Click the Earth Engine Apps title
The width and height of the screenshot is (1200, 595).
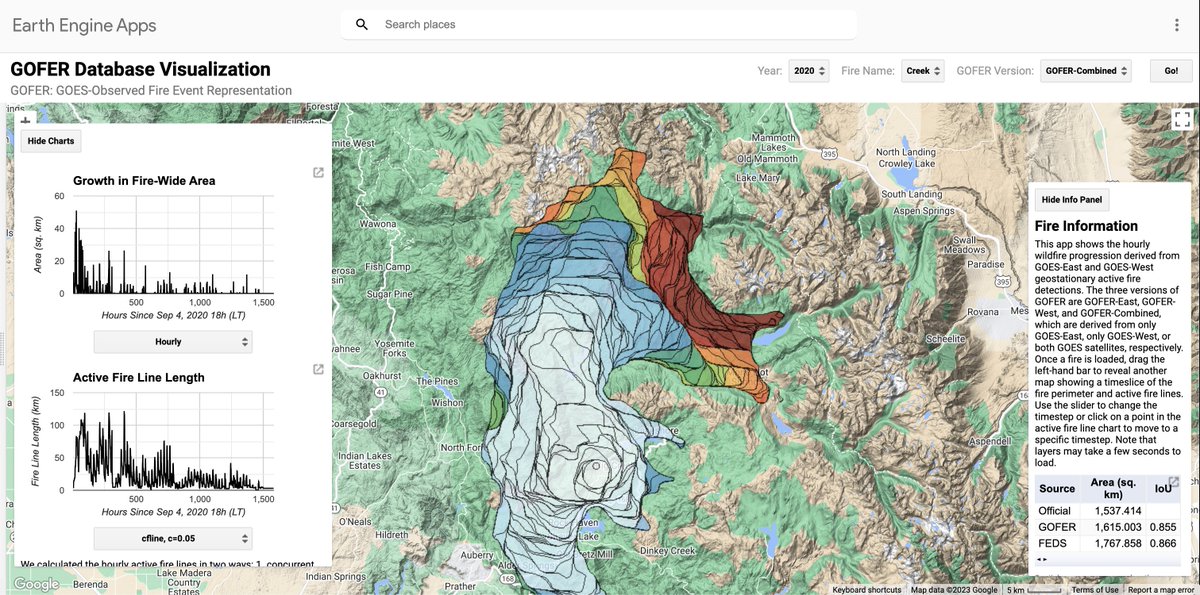[84, 25]
